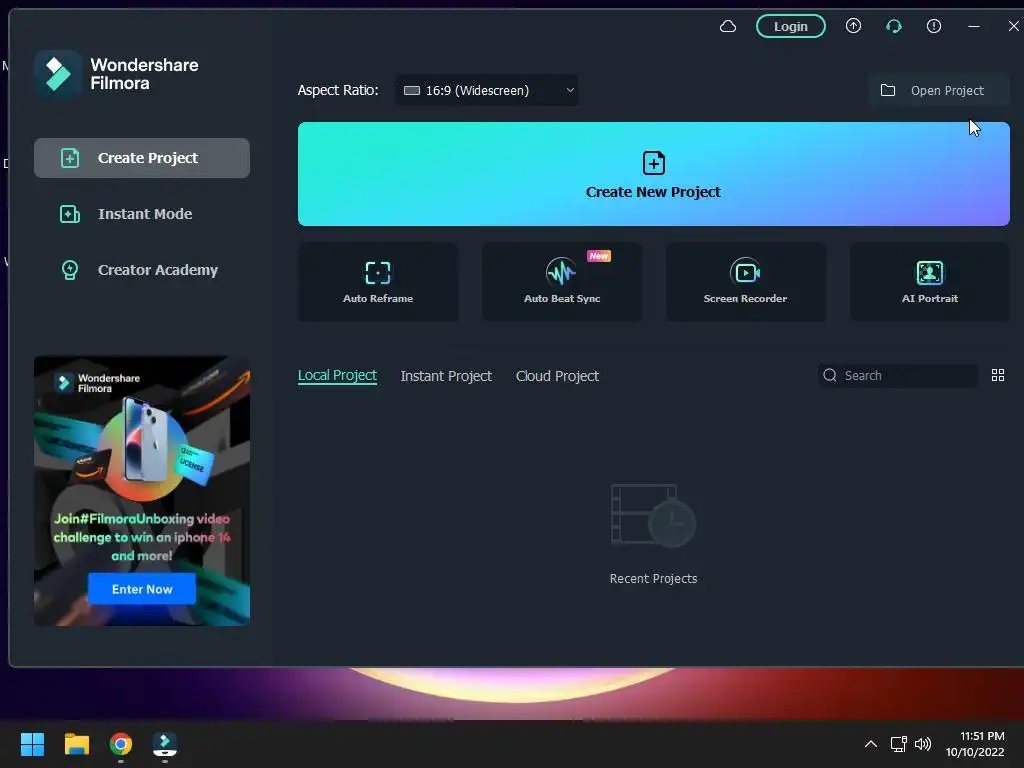Open the cloud storage icon
Viewport: 1024px width, 768px height.
(728, 27)
